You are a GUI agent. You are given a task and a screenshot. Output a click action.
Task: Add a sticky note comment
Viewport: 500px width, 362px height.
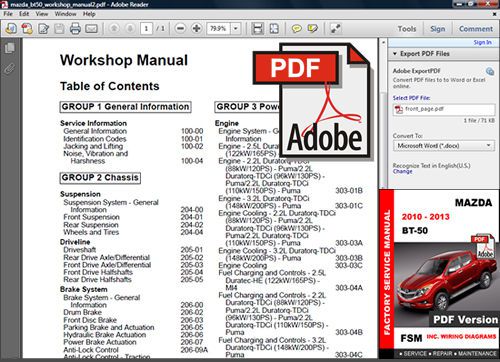(x=296, y=29)
